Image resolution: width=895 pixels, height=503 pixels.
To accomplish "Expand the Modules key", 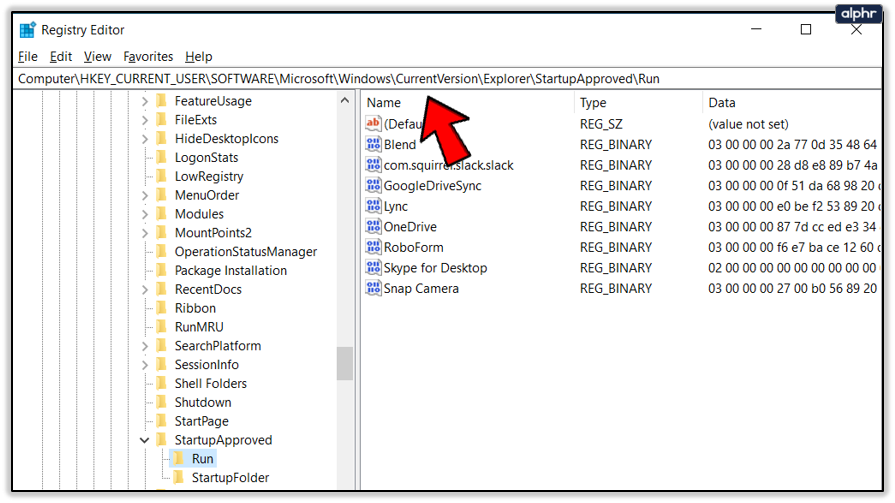I will (x=144, y=214).
